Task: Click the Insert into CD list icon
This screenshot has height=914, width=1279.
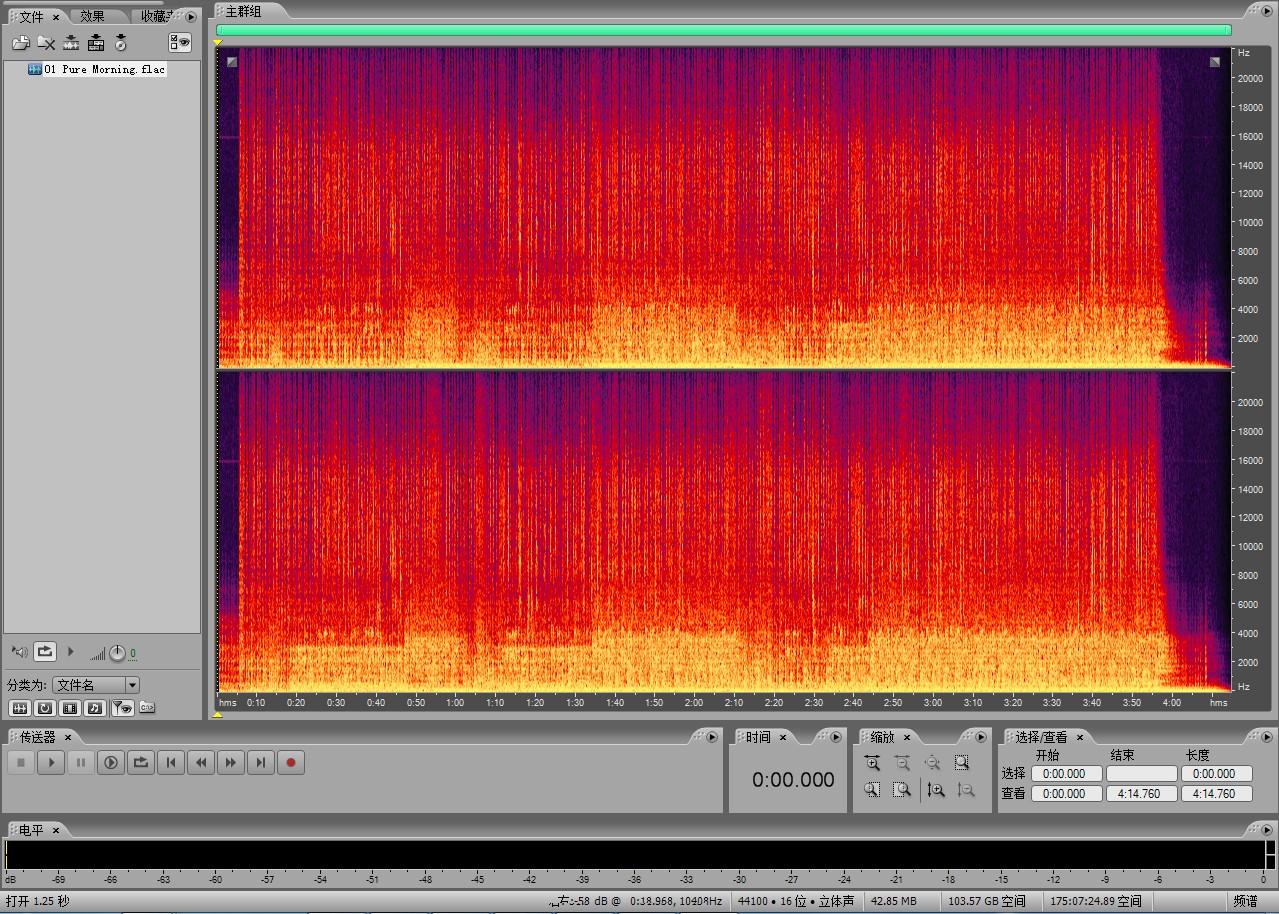Action: click(x=121, y=42)
